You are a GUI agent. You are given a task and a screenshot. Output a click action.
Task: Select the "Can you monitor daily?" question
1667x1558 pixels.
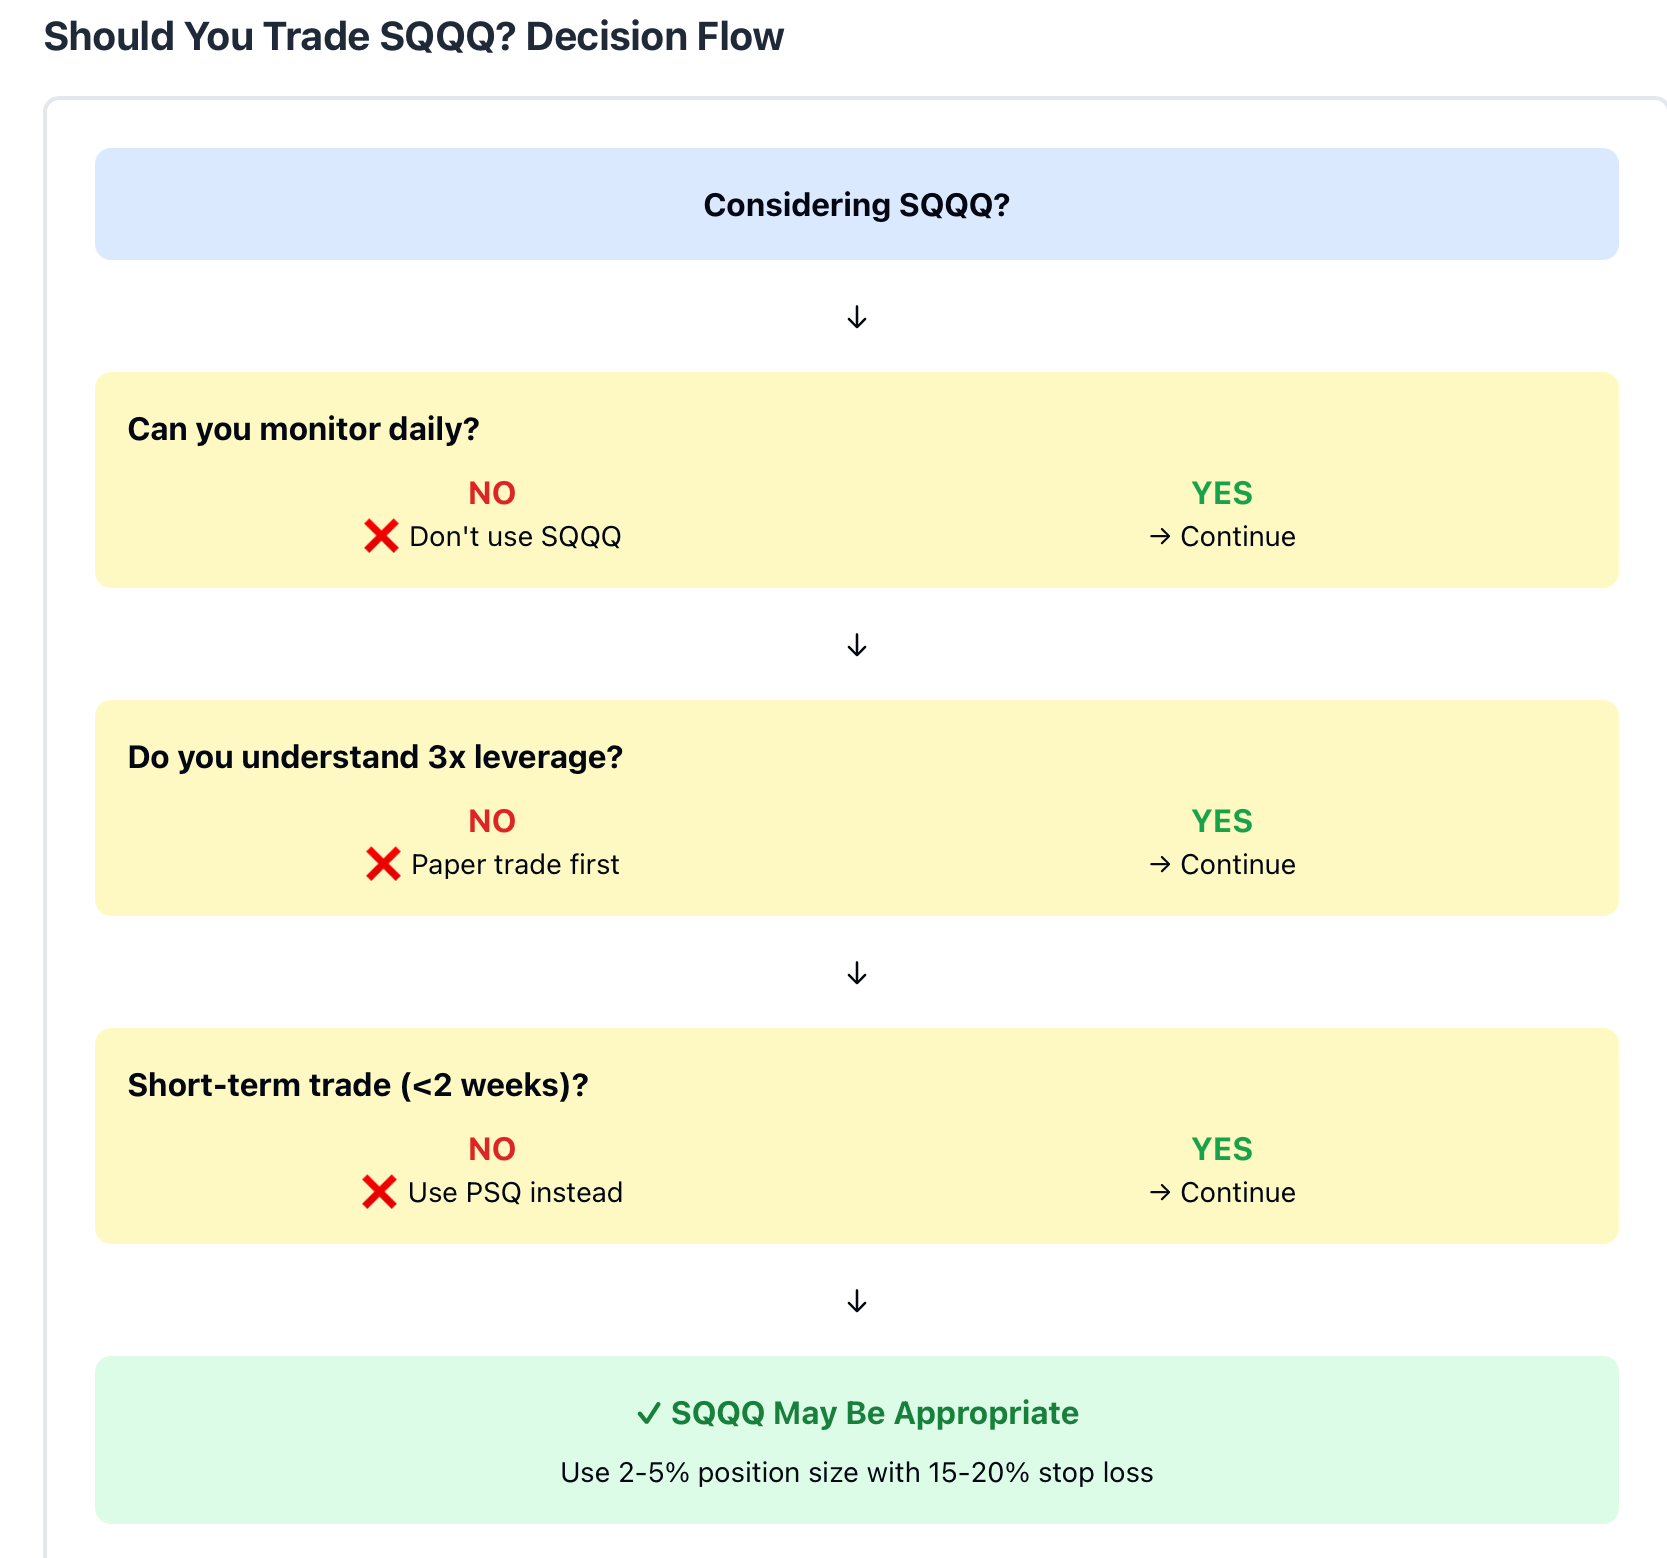[x=303, y=429]
